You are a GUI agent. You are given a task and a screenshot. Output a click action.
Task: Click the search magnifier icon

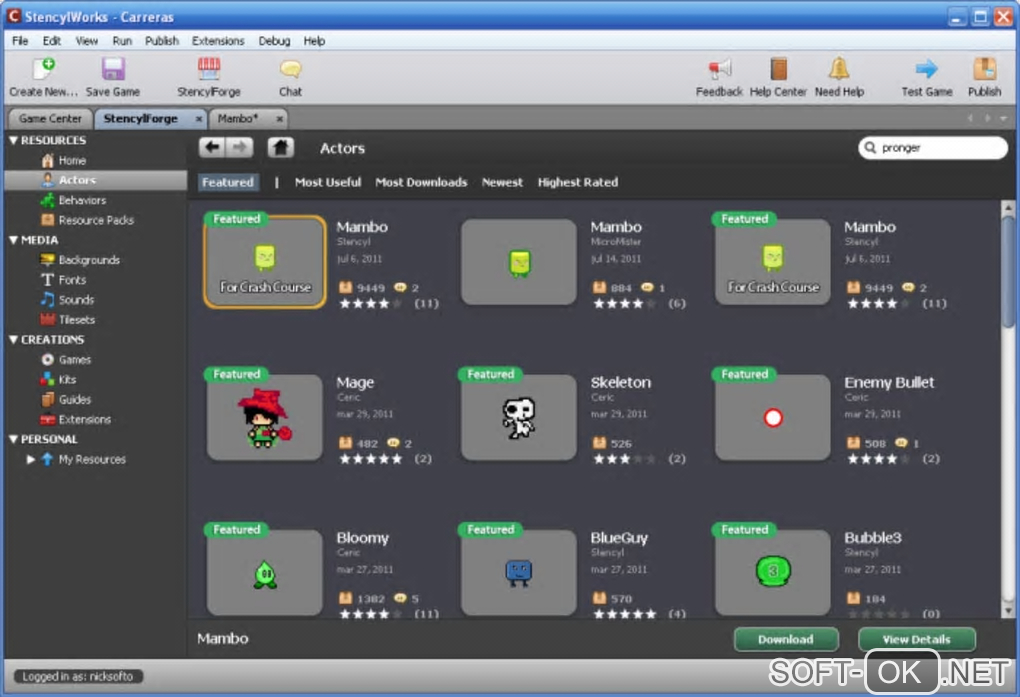(x=870, y=148)
